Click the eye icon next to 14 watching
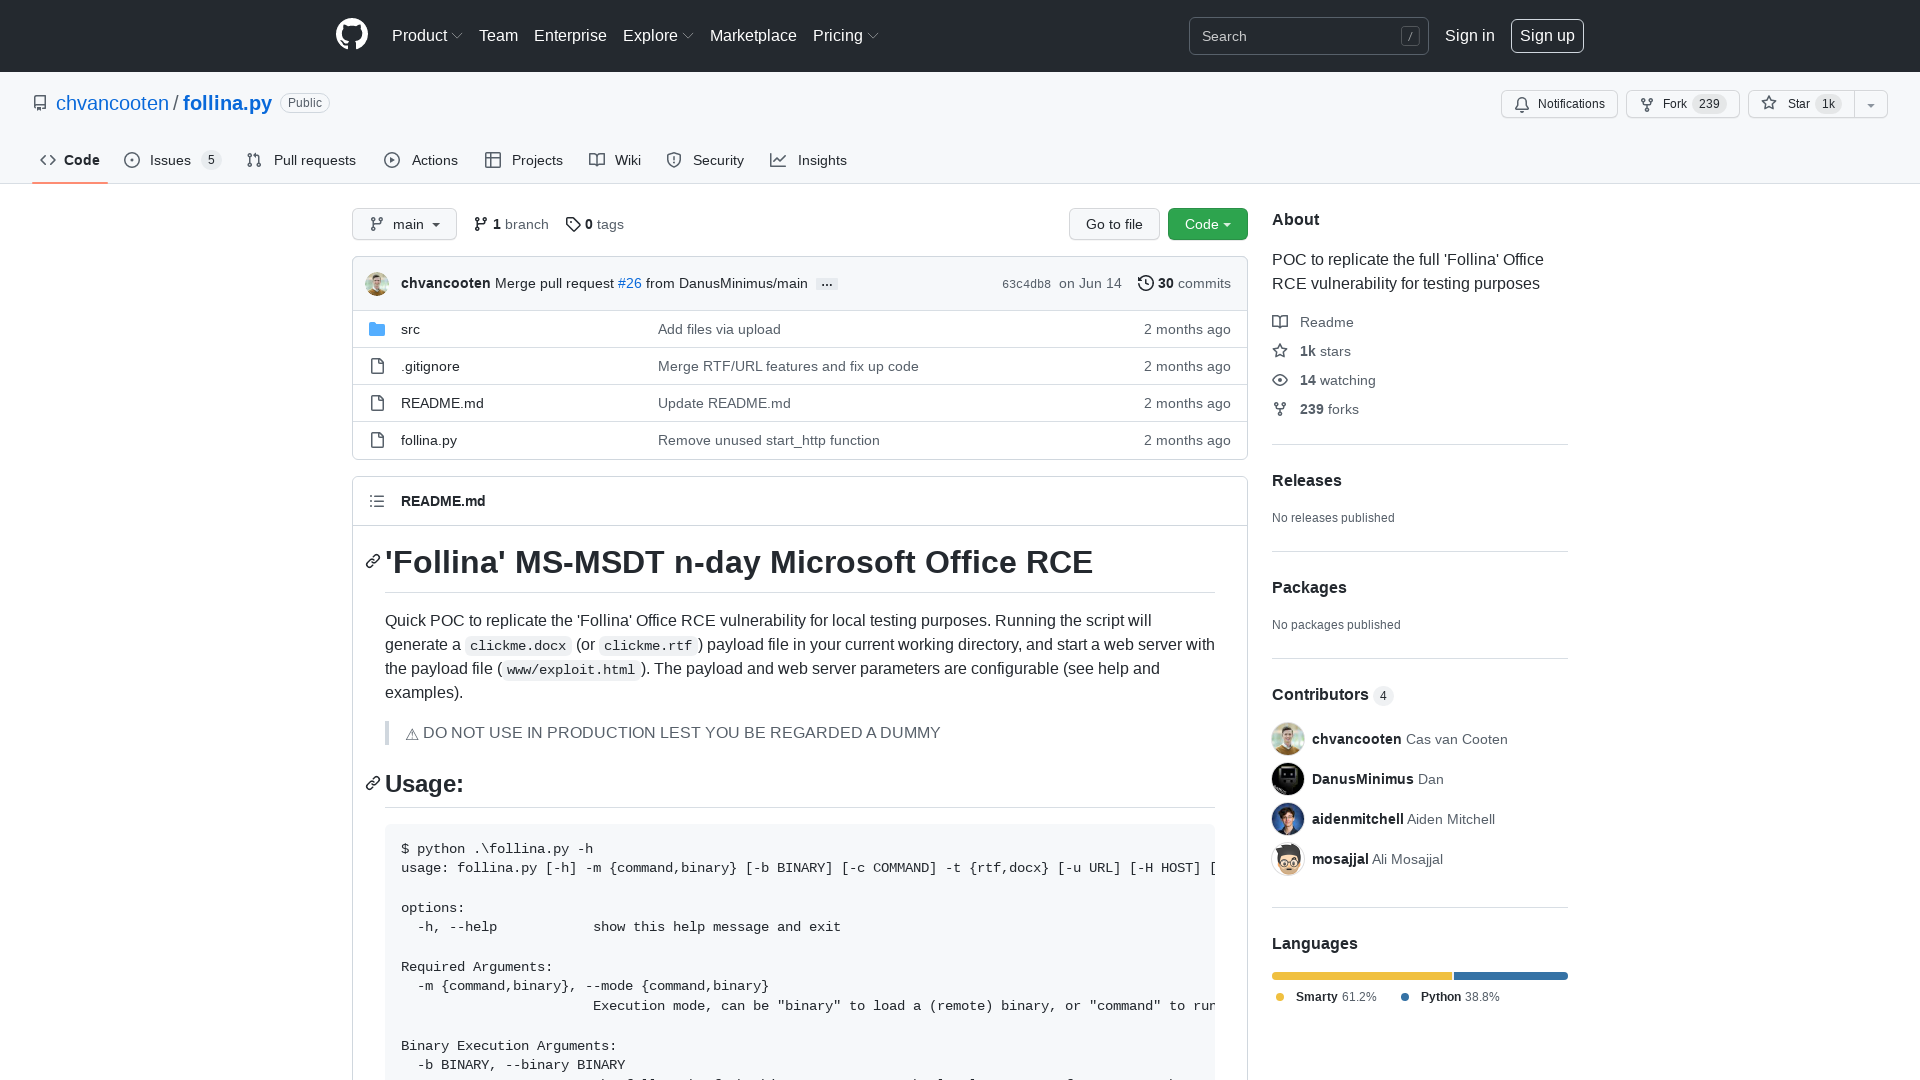Image resolution: width=1920 pixels, height=1080 pixels. pyautogui.click(x=1280, y=380)
